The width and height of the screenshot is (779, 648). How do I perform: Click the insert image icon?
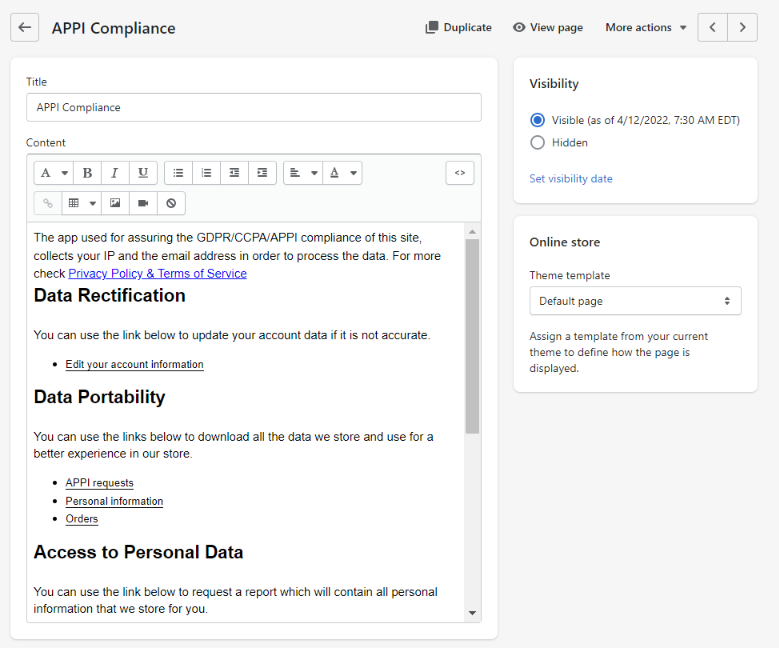tap(115, 203)
